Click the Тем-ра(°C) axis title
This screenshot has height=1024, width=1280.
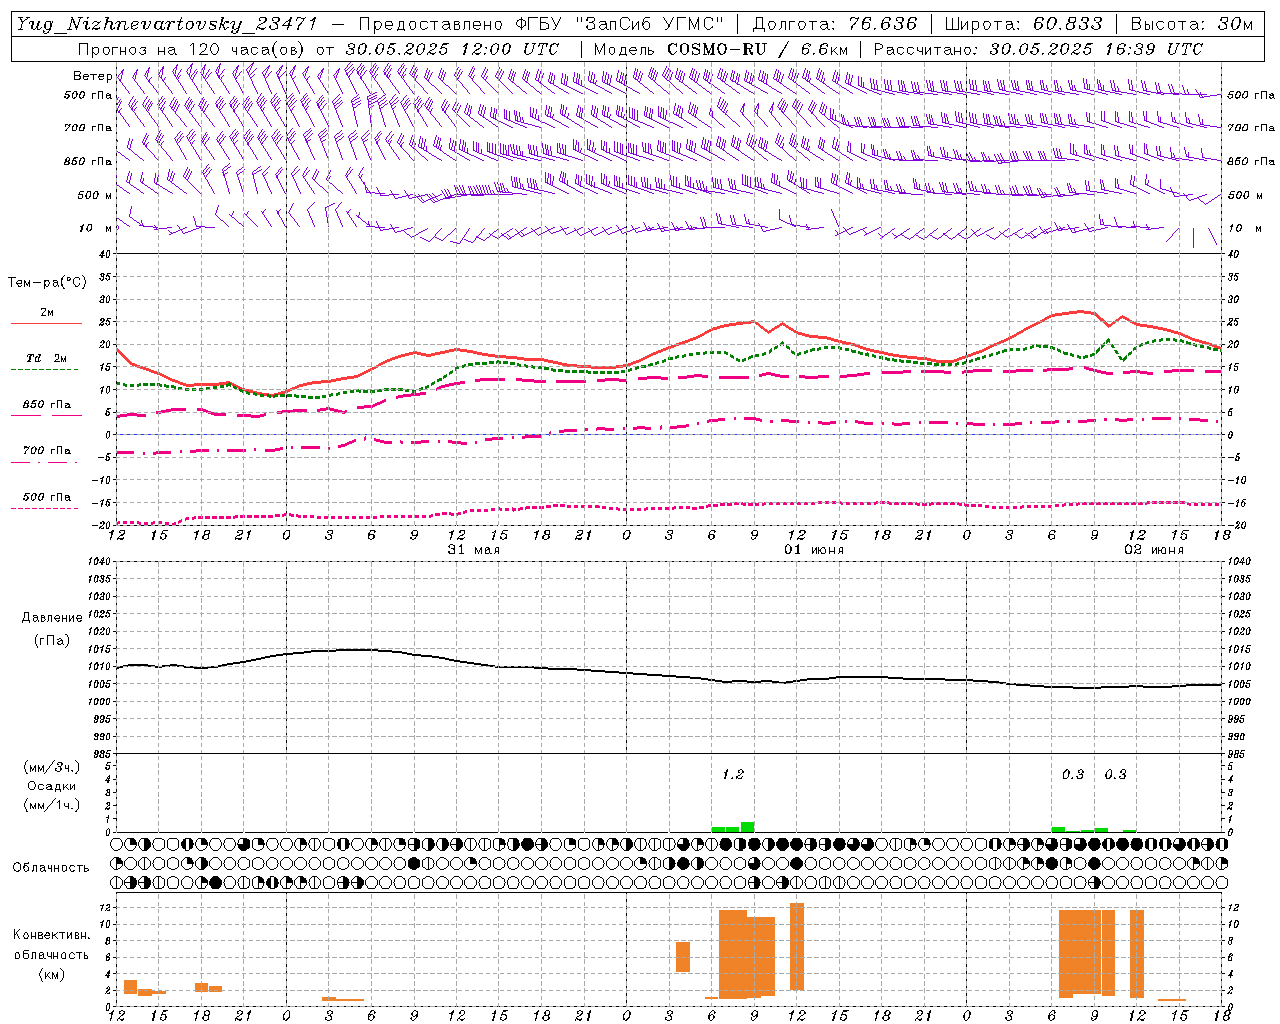pyautogui.click(x=48, y=283)
